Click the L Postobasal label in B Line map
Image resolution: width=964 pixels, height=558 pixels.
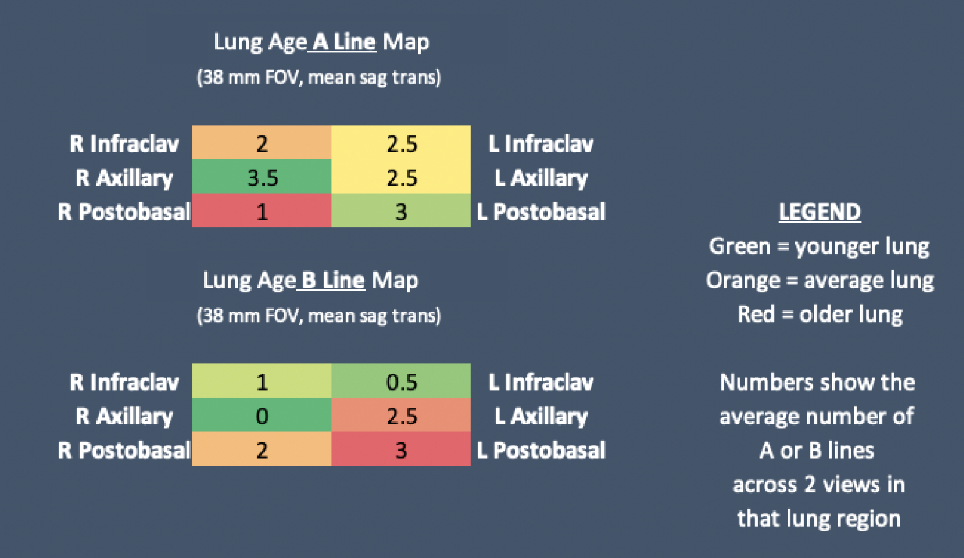point(545,450)
